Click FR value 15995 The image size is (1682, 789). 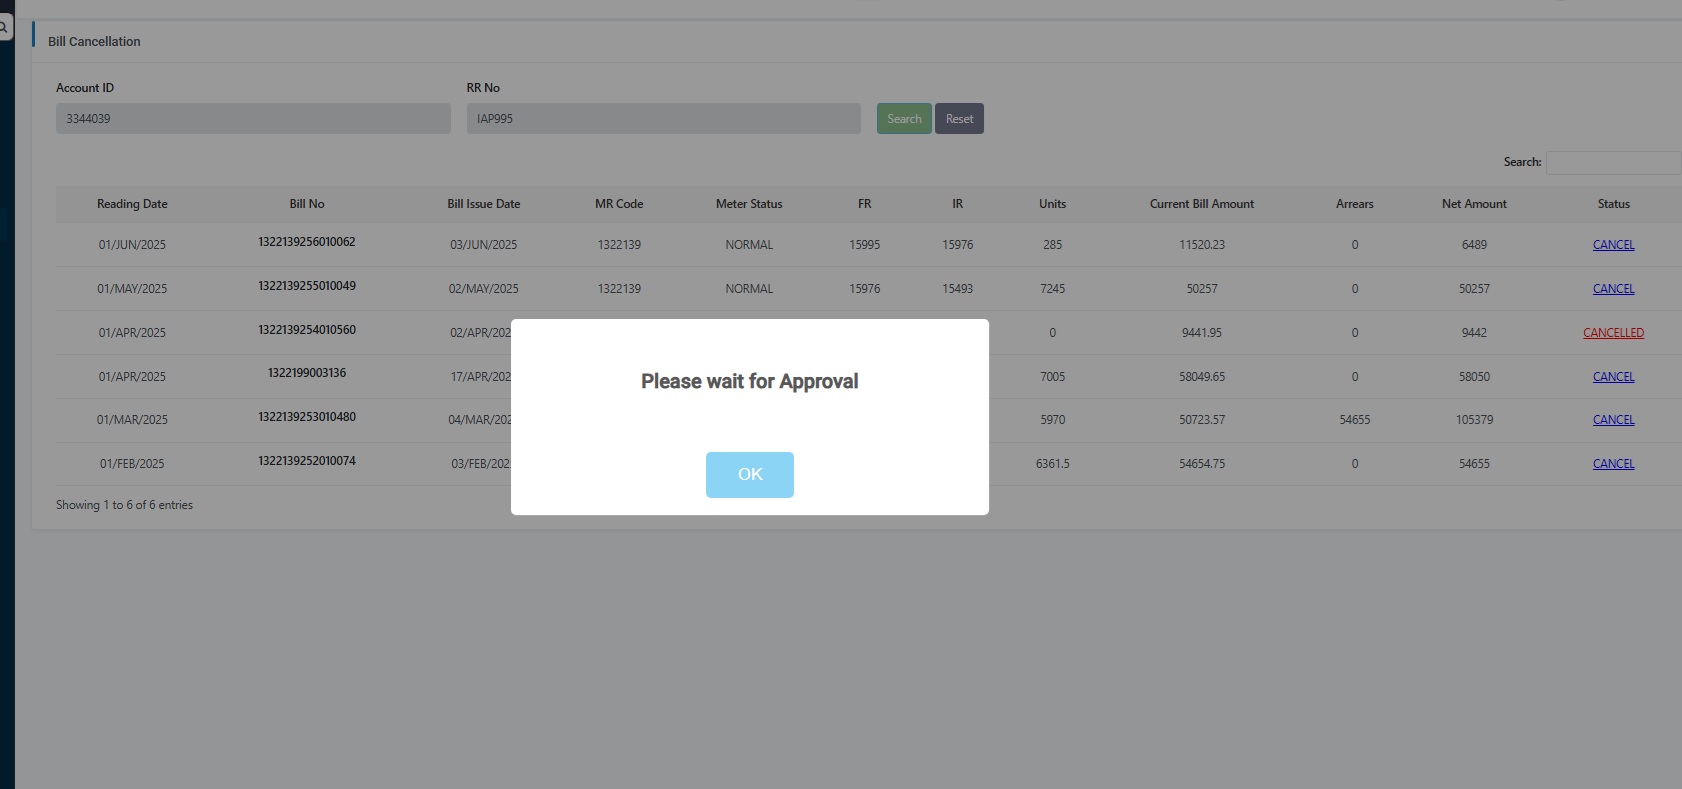point(865,245)
